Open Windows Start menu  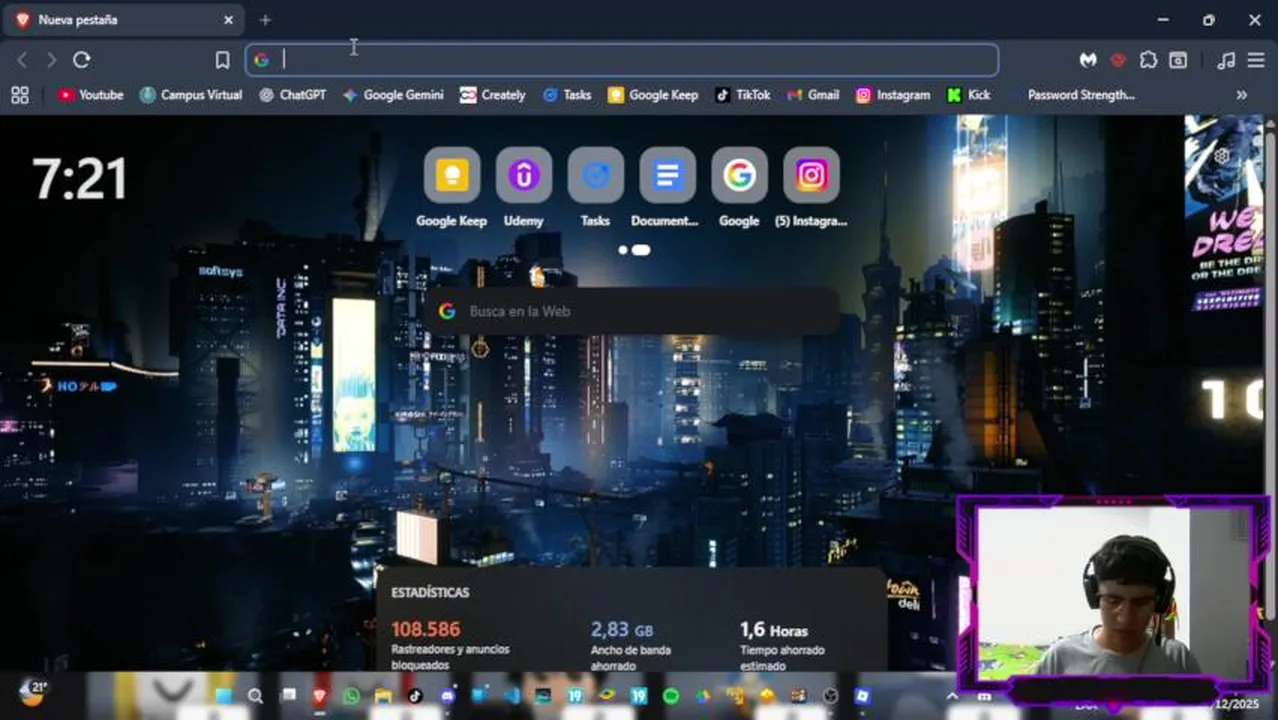223,696
